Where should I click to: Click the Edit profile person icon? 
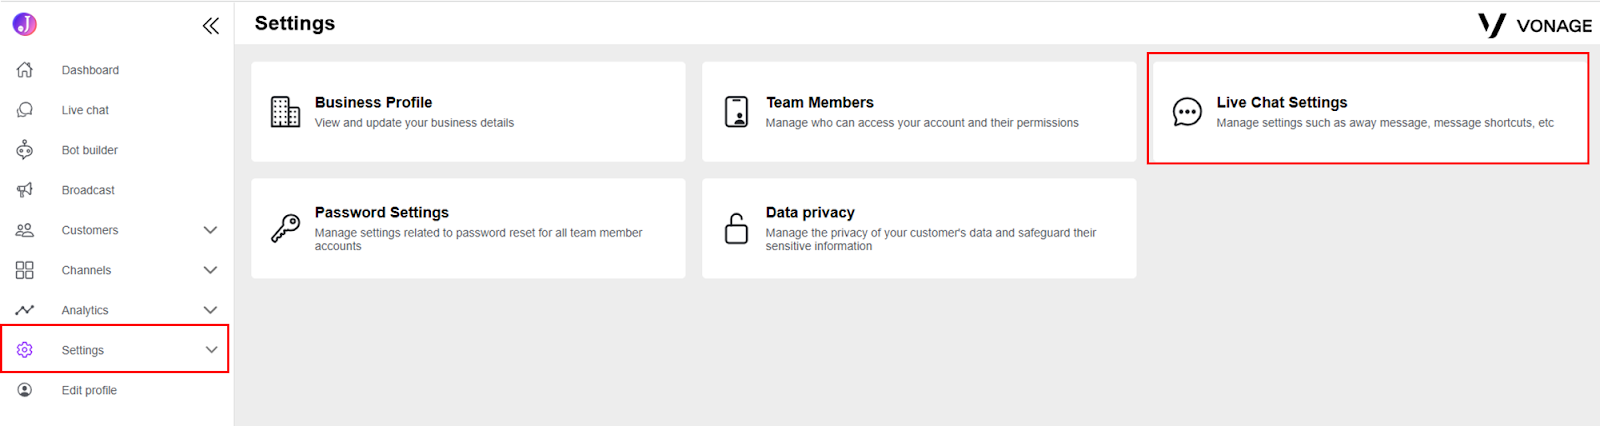tap(25, 390)
